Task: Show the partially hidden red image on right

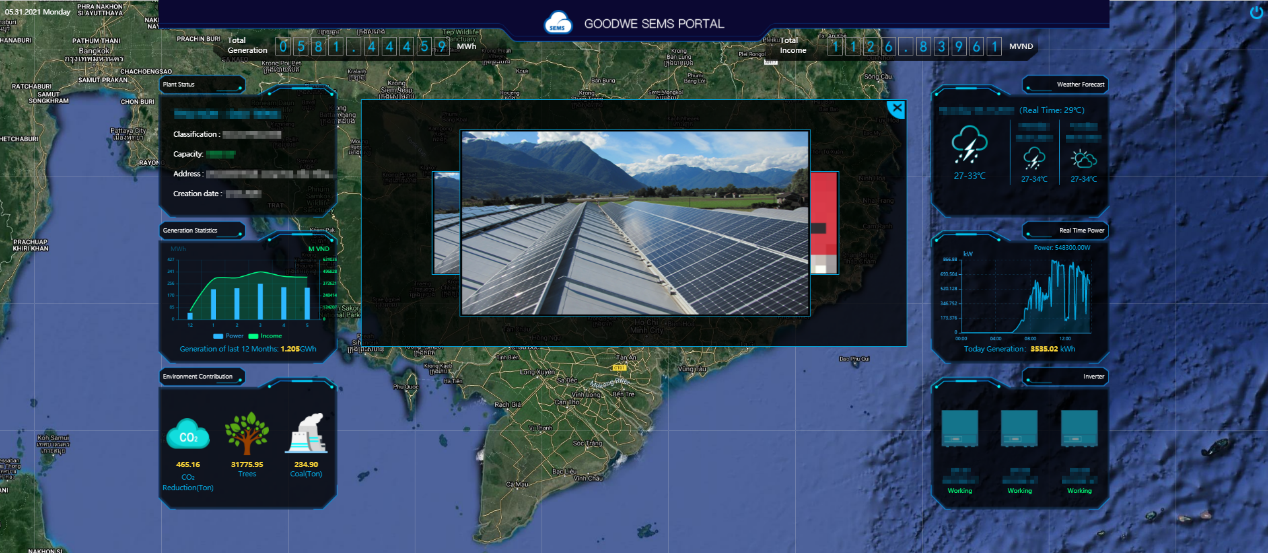Action: (x=823, y=222)
